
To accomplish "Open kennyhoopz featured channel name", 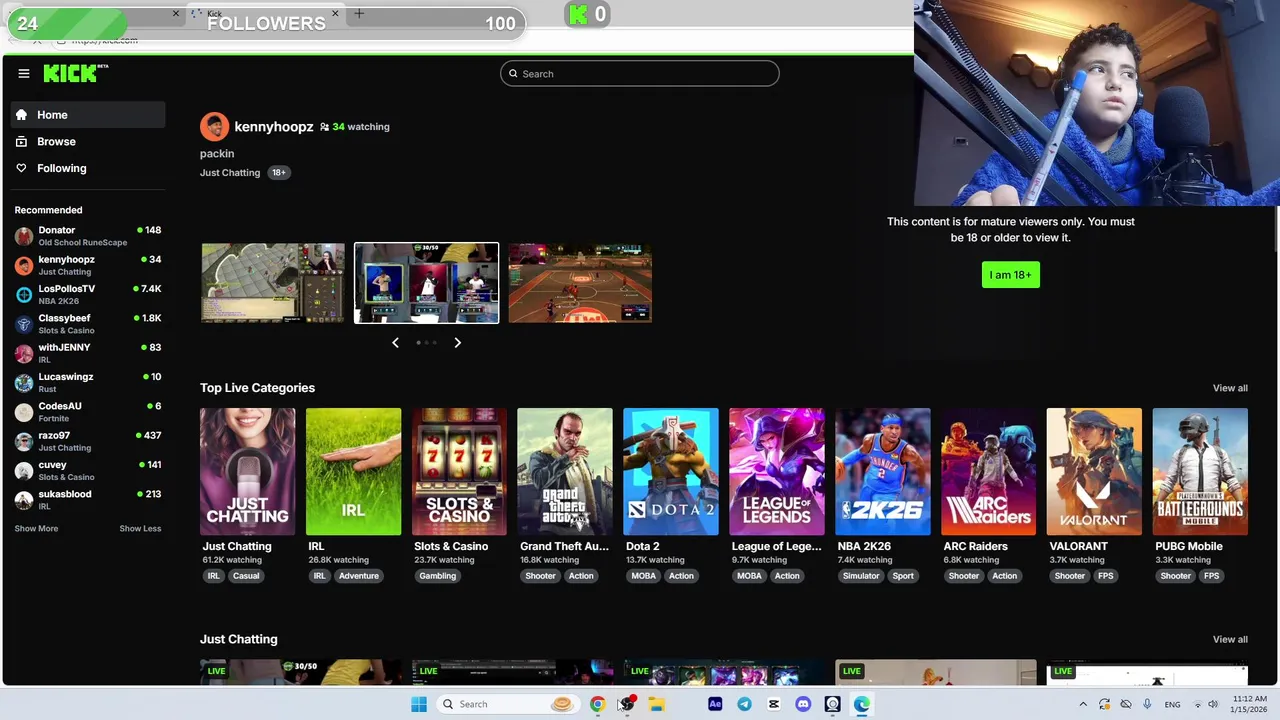I will coord(274,127).
